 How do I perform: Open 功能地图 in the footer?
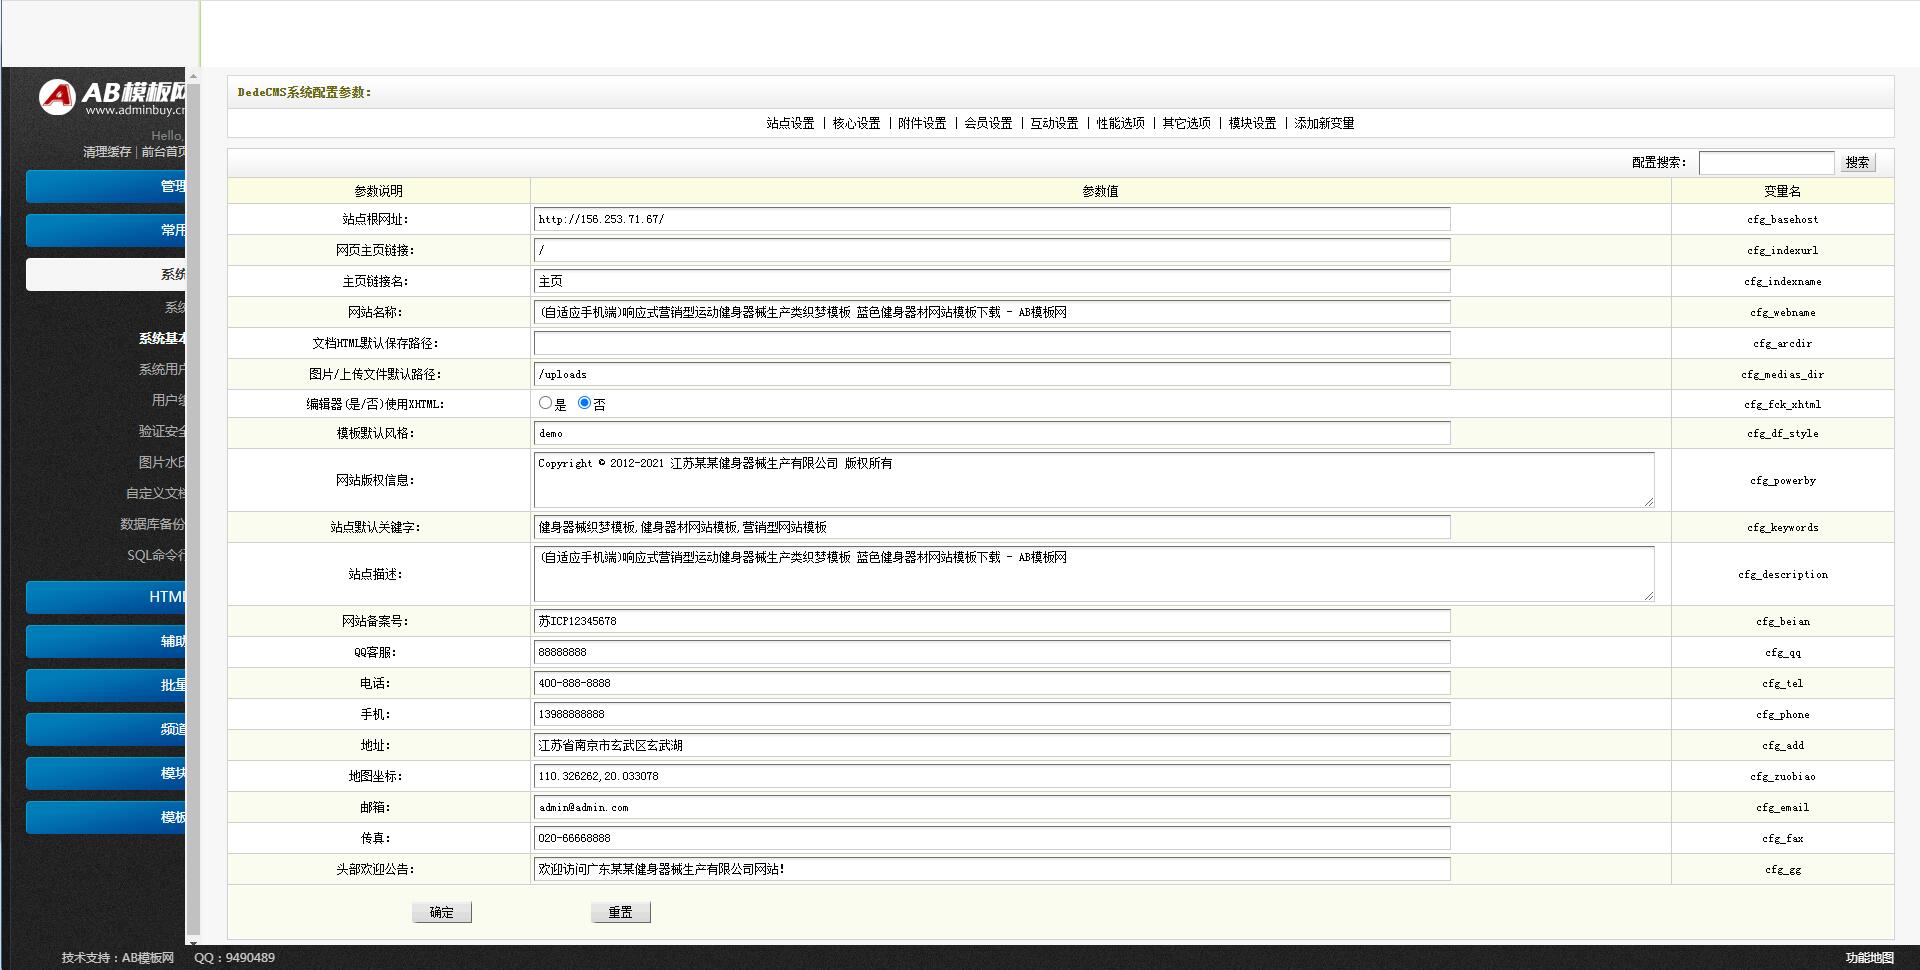[x=1869, y=957]
